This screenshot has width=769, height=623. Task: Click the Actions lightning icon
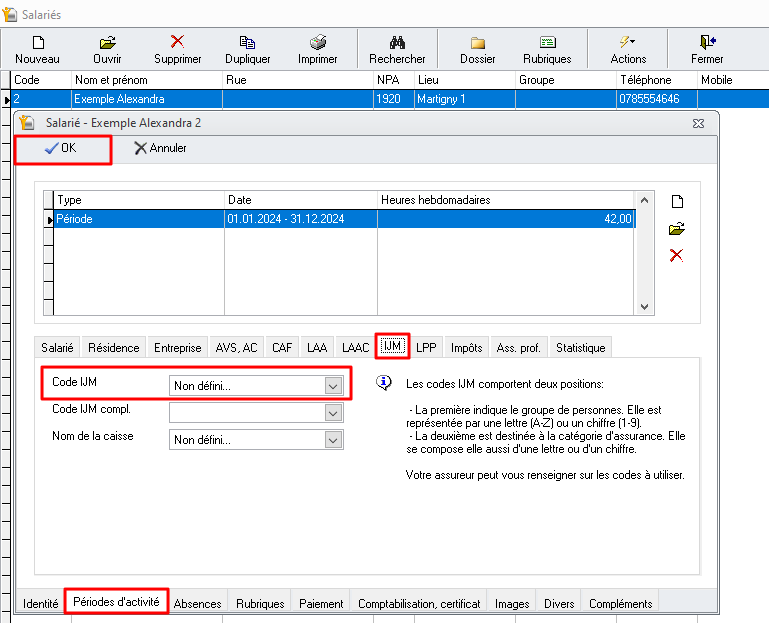(x=628, y=43)
